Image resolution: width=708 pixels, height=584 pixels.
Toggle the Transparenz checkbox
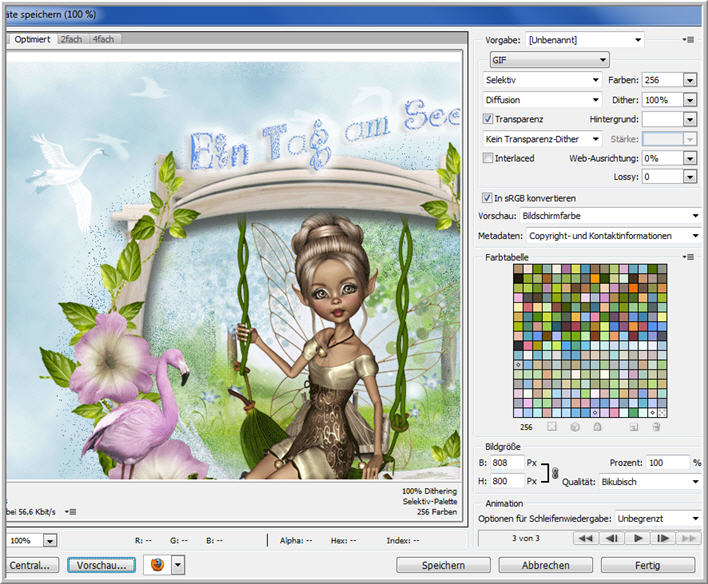pyautogui.click(x=488, y=119)
